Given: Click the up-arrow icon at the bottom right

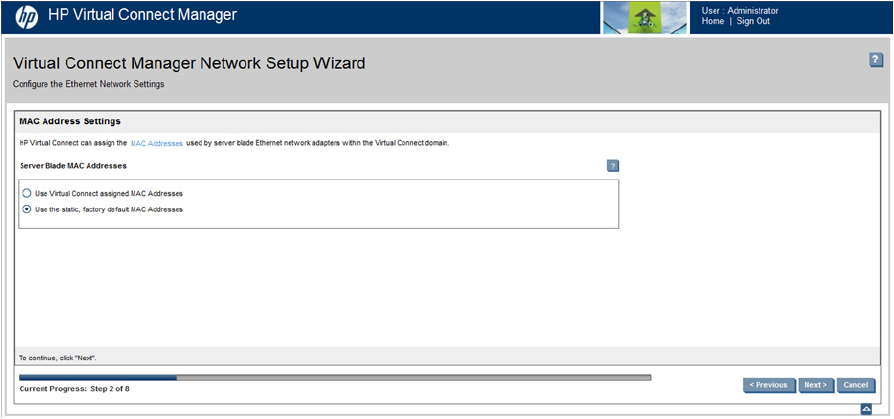Looking at the screenshot, I should tap(866, 410).
